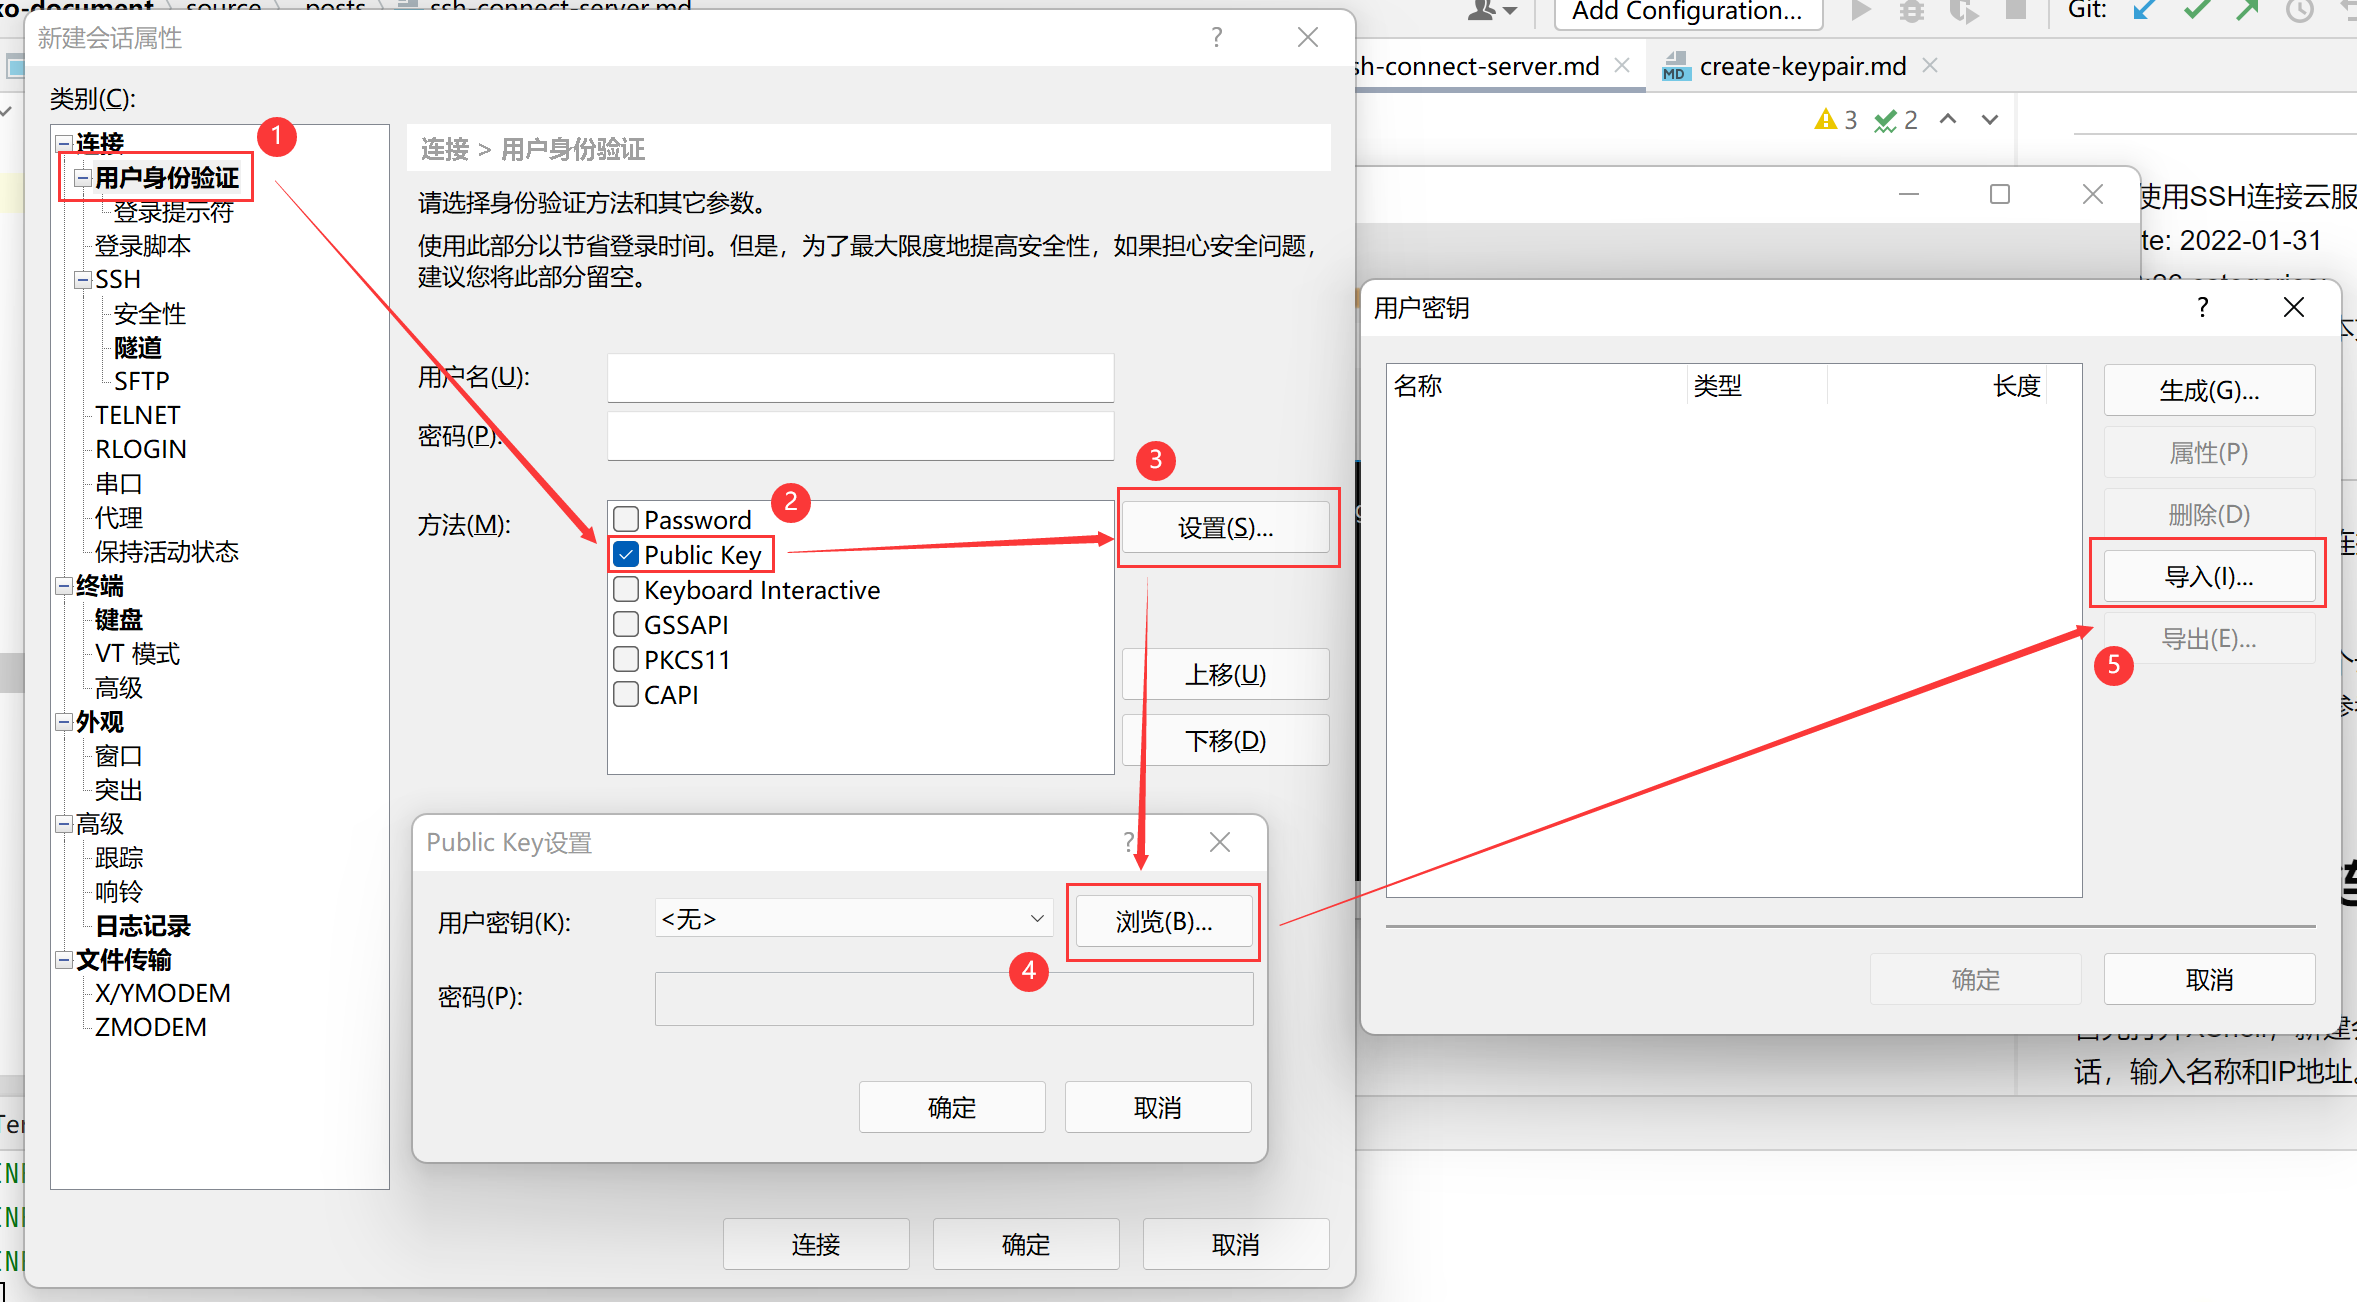This screenshot has height=1302, width=2357.
Task: Click the 用户名 input field
Action: [860, 378]
